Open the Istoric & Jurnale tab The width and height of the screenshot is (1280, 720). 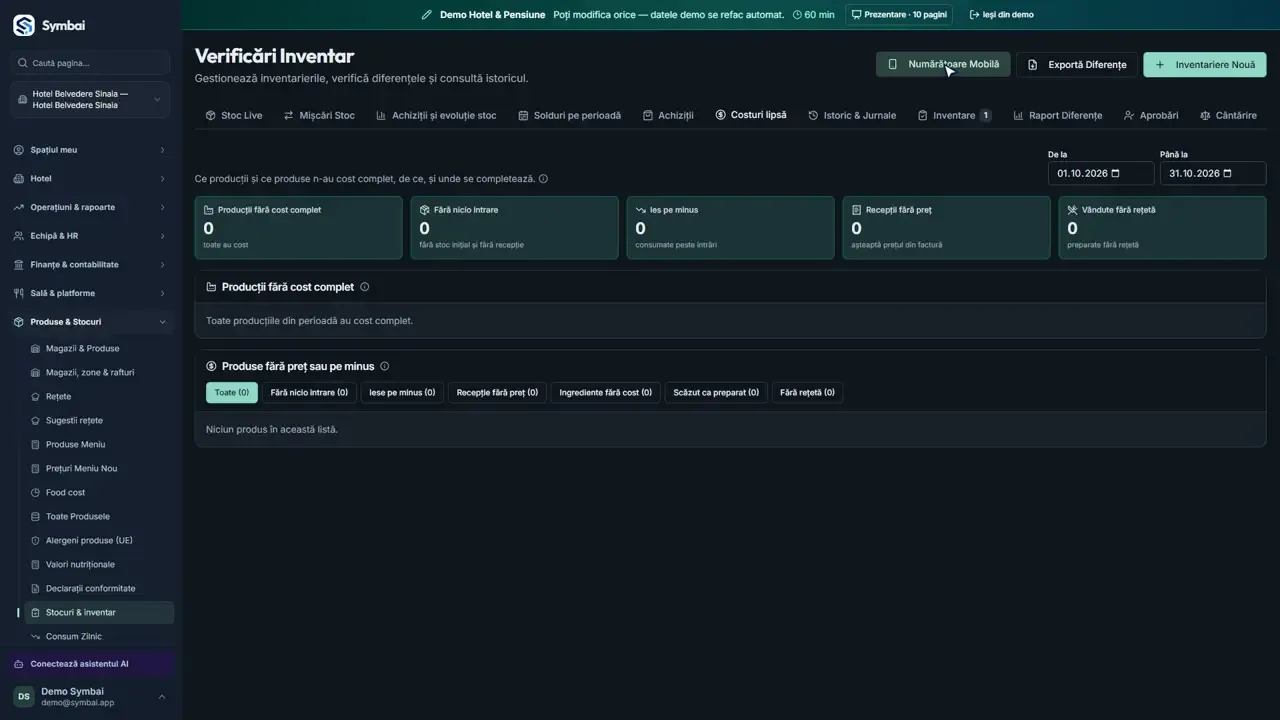[852, 116]
